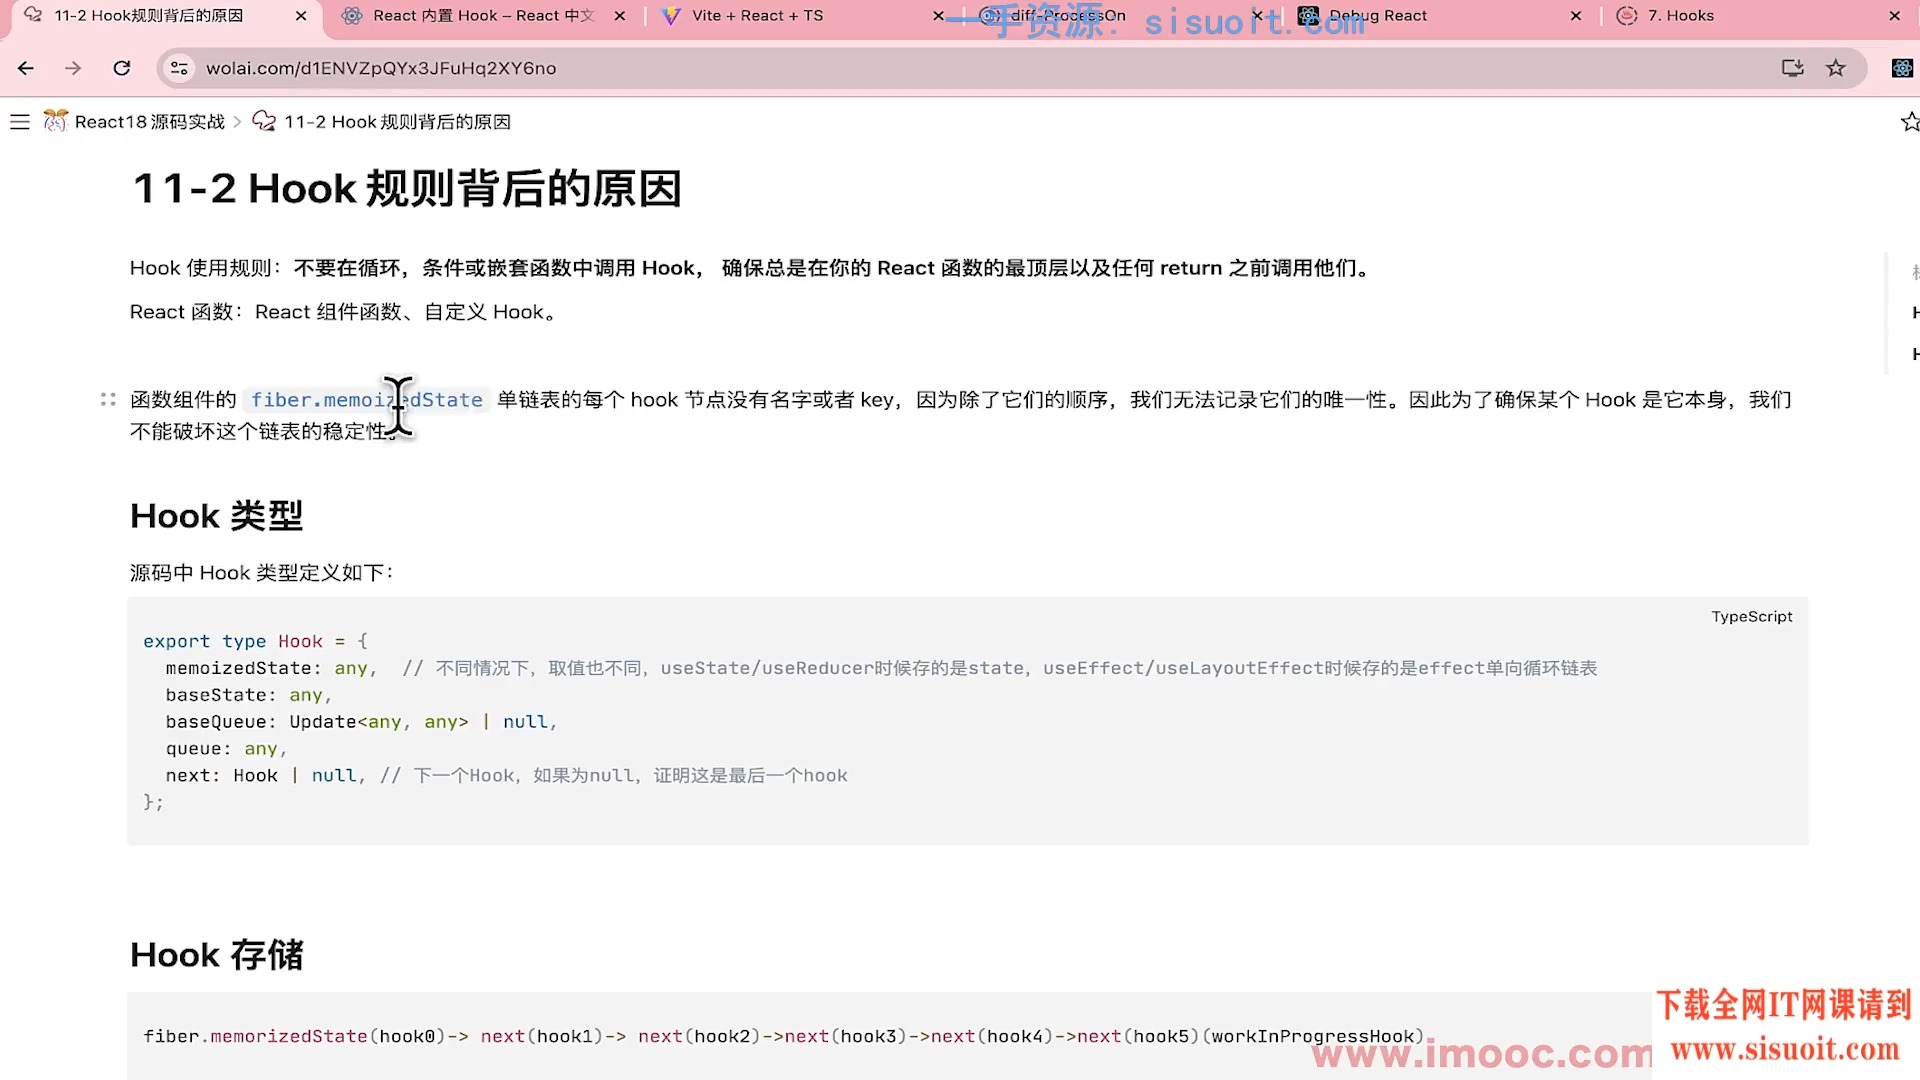The width and height of the screenshot is (1920, 1080).
Task: Click the 'React 函数：React 组件函数' paragraph
Action: 343,312
